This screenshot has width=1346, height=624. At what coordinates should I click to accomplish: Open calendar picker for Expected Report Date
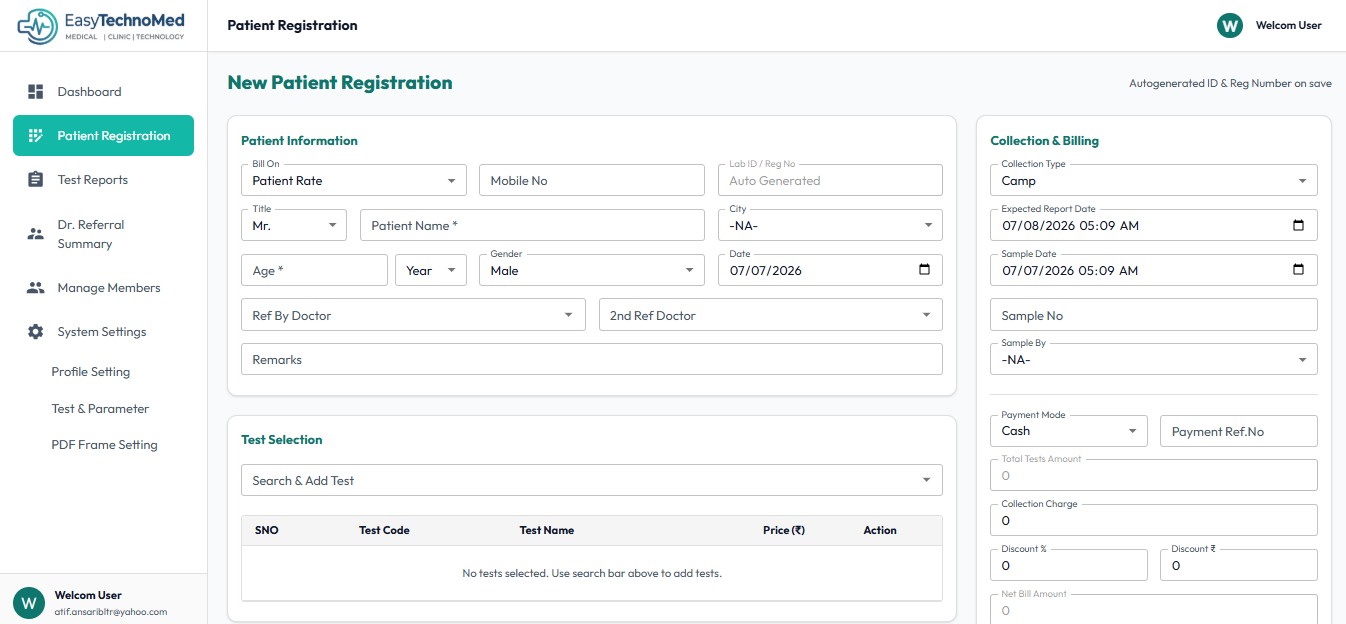coord(1299,225)
